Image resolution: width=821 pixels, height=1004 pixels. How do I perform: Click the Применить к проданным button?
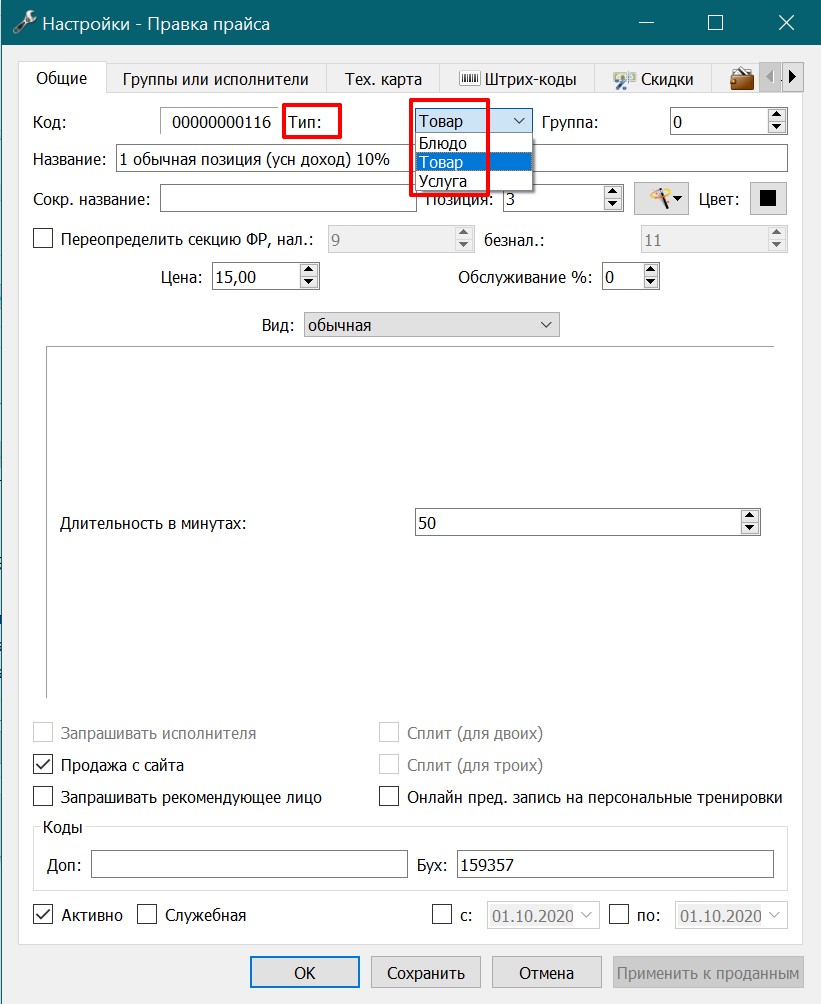tap(708, 973)
